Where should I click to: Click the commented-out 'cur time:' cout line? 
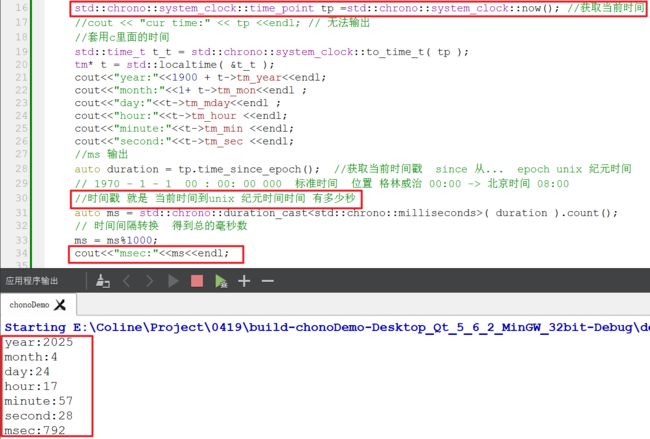[x=222, y=23]
